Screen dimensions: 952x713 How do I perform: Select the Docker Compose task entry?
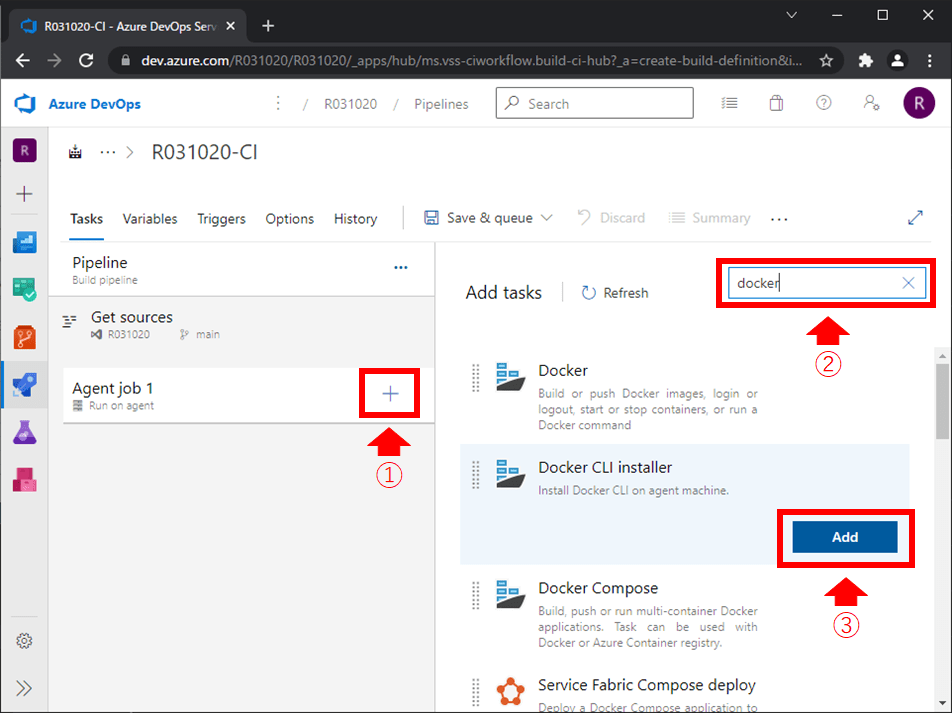[685, 615]
